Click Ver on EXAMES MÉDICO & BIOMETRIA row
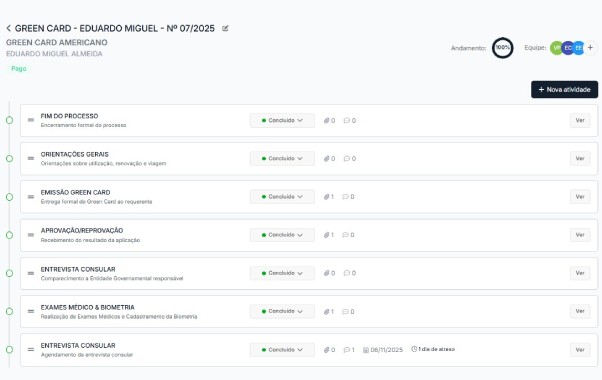This screenshot has height=380, width=602. click(580, 311)
